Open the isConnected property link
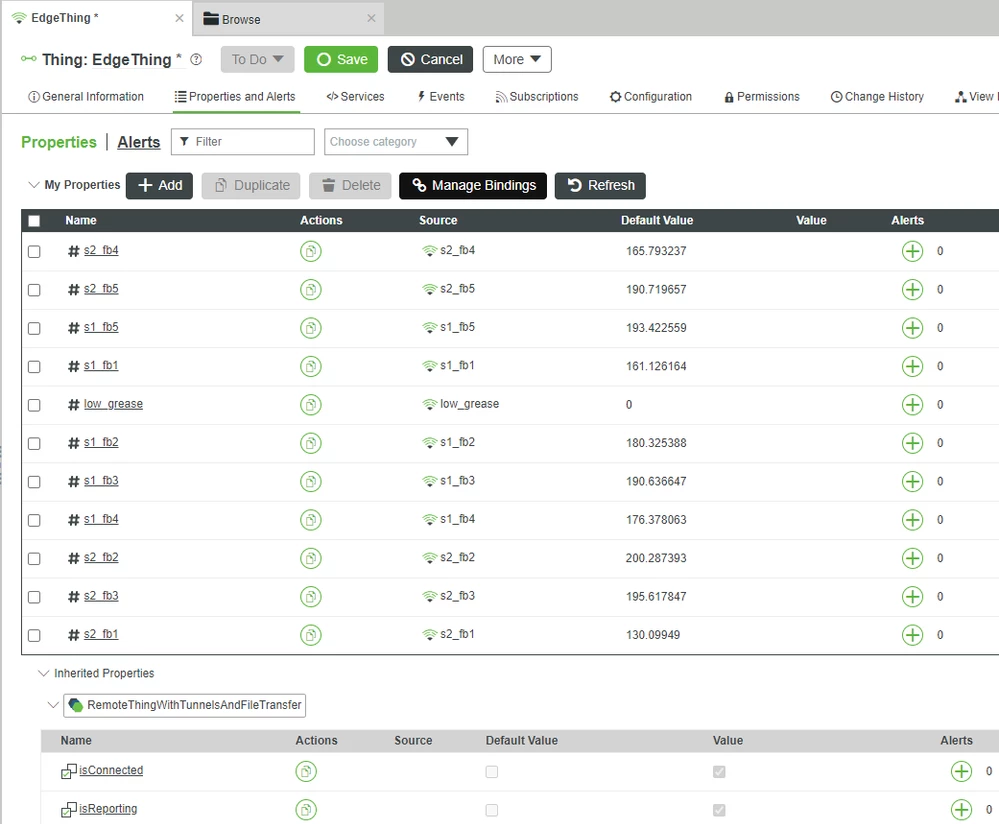The height and width of the screenshot is (824, 999). pos(111,770)
